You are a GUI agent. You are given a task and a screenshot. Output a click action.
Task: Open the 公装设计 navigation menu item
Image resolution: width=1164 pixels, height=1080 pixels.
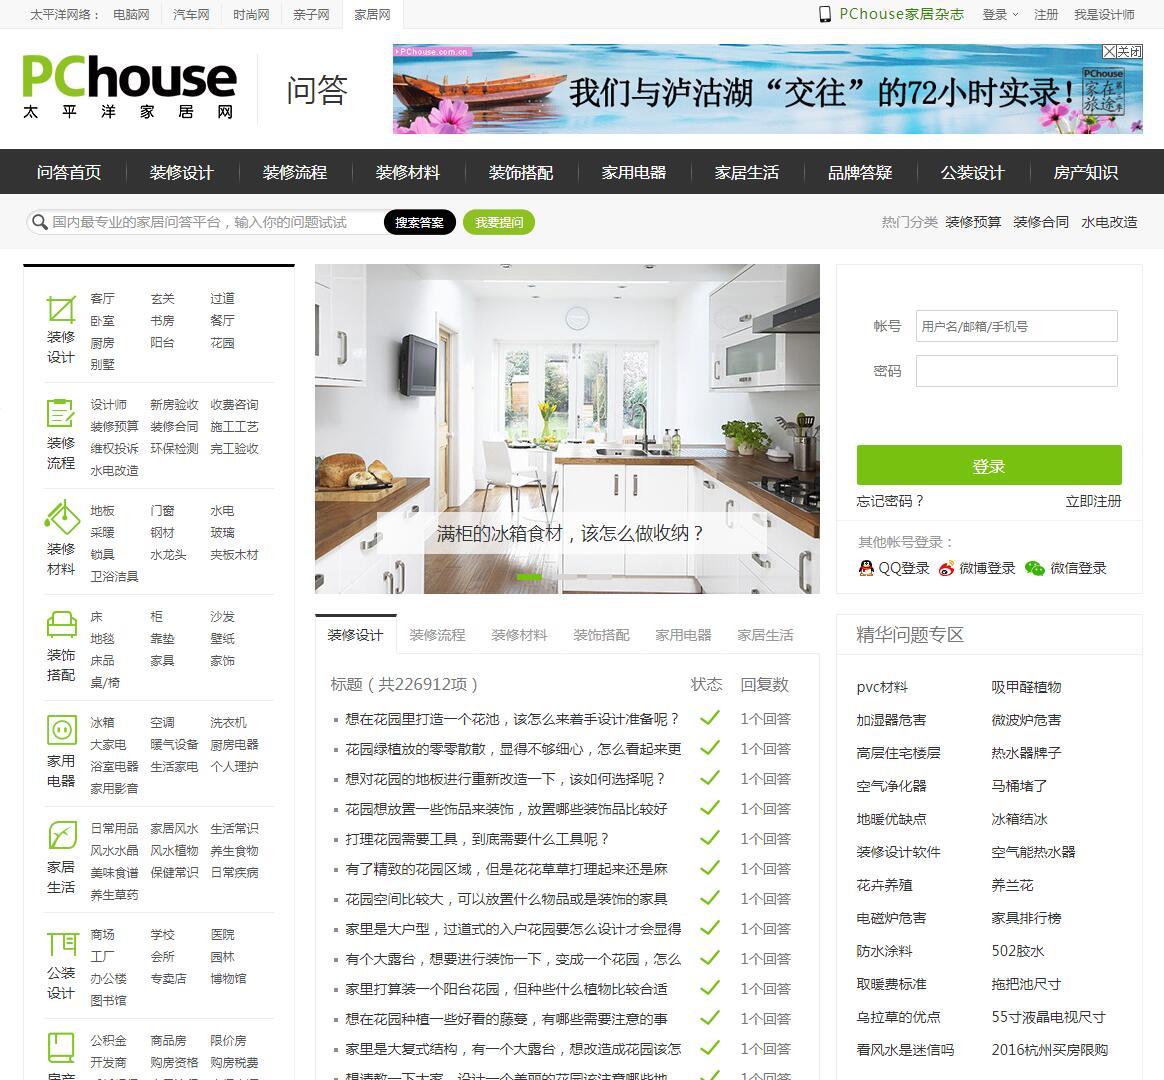click(x=972, y=172)
